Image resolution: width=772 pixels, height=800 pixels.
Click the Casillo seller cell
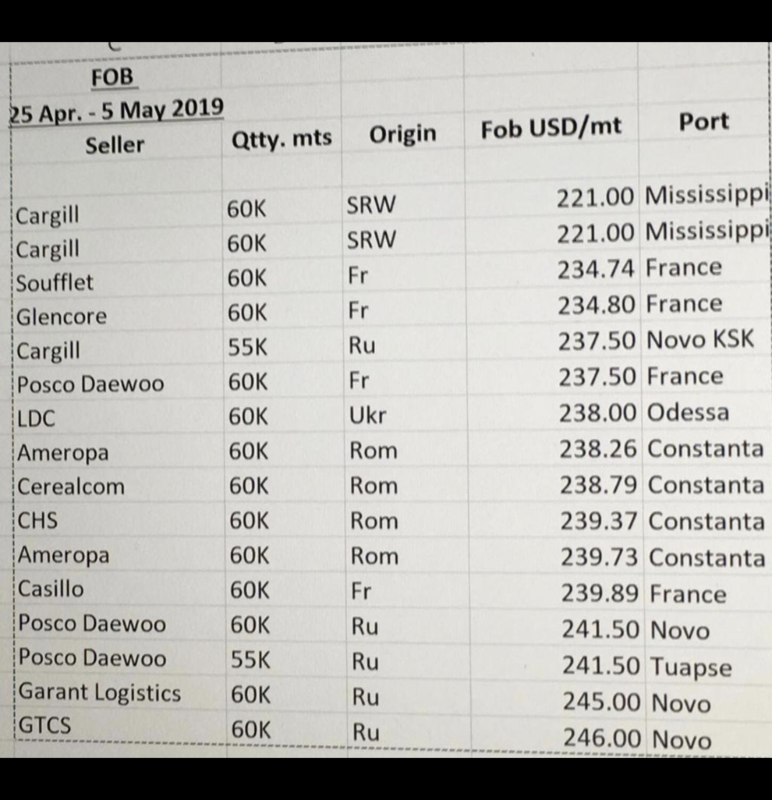[x=52, y=591]
